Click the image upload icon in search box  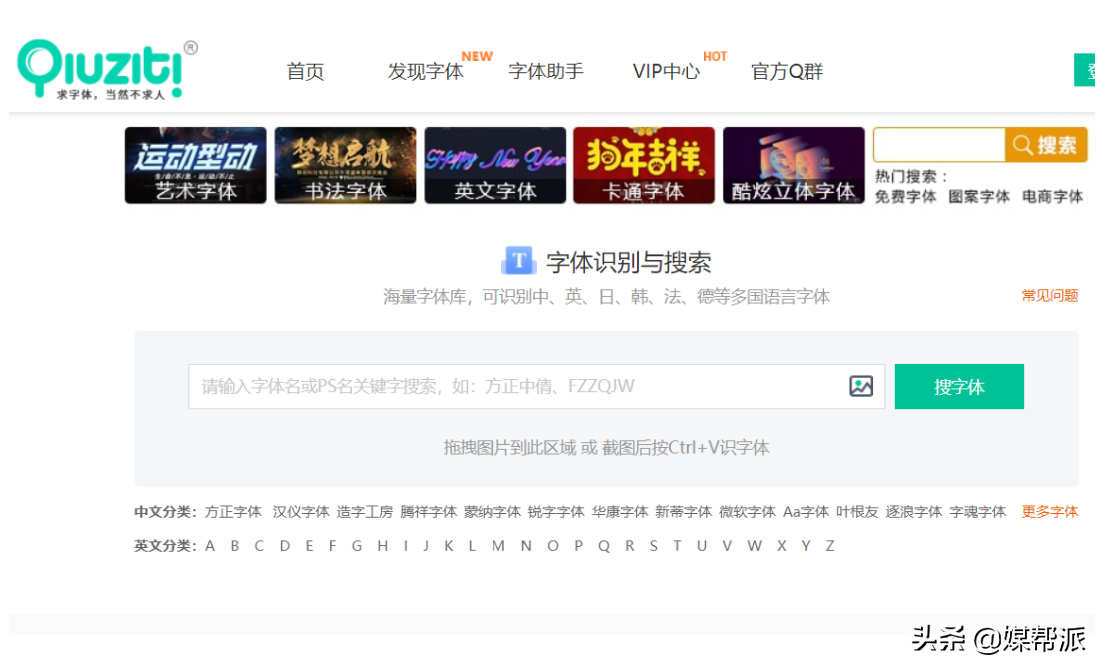(x=860, y=386)
